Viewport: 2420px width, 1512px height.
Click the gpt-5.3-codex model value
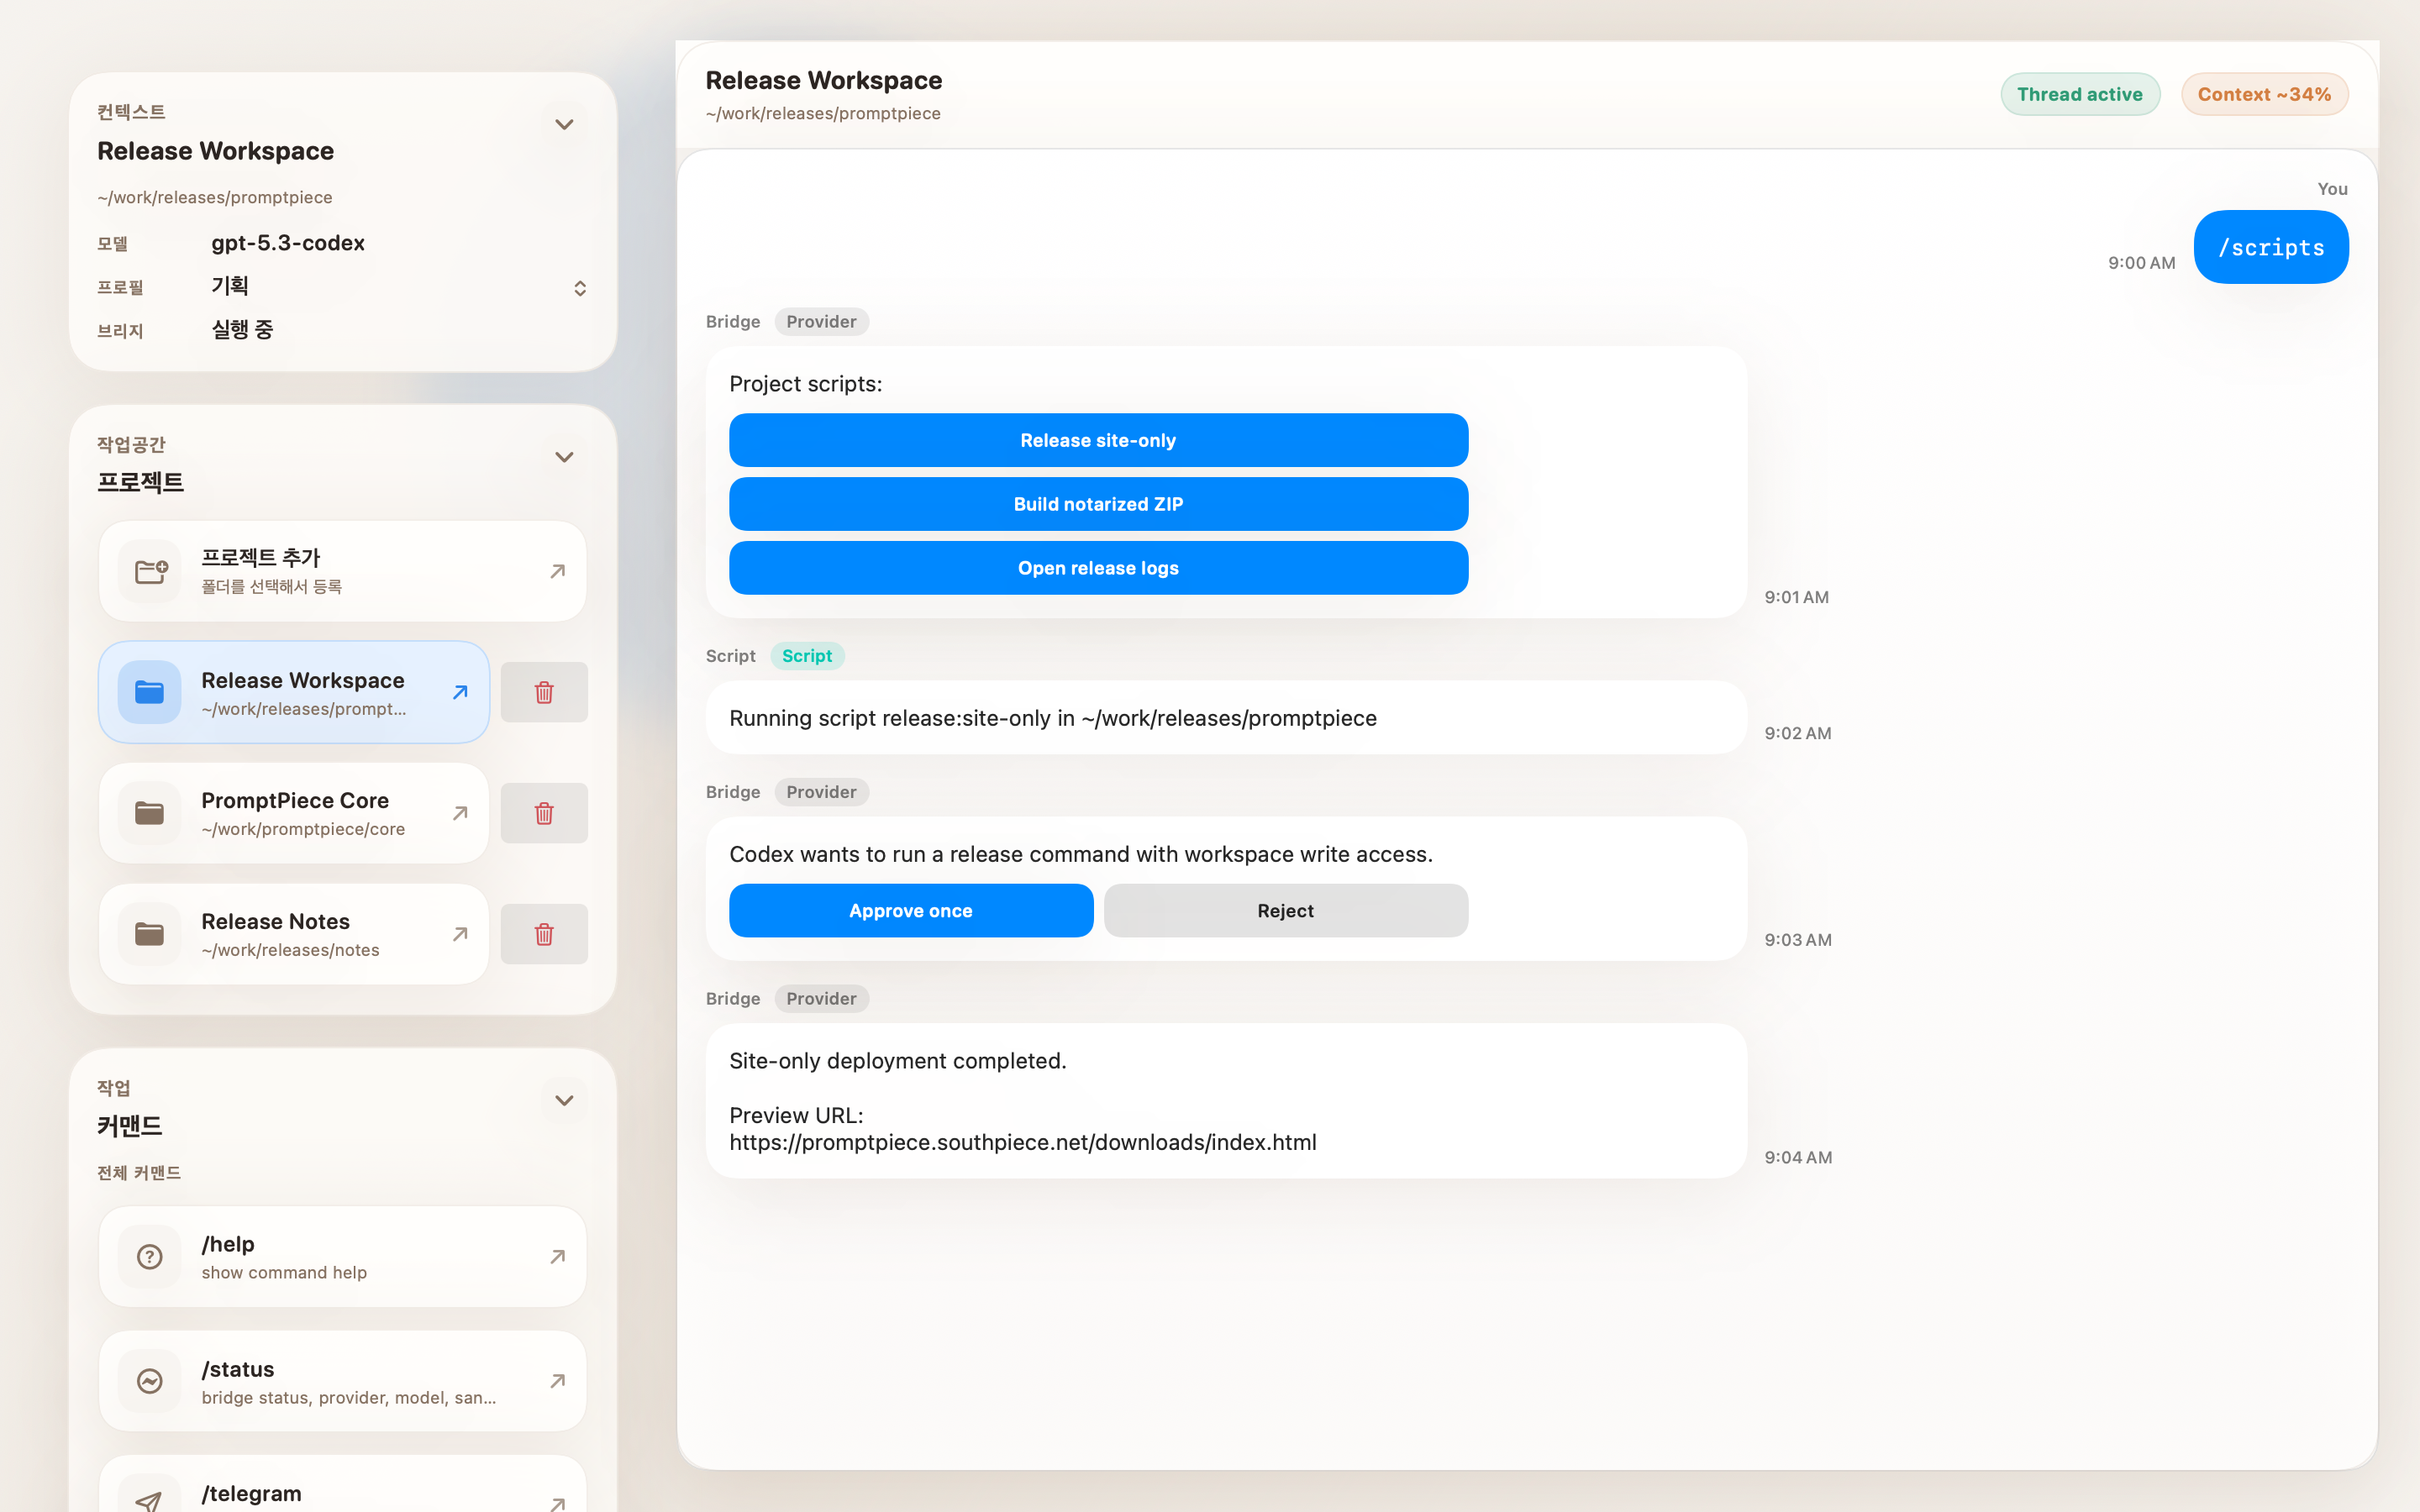click(x=288, y=243)
